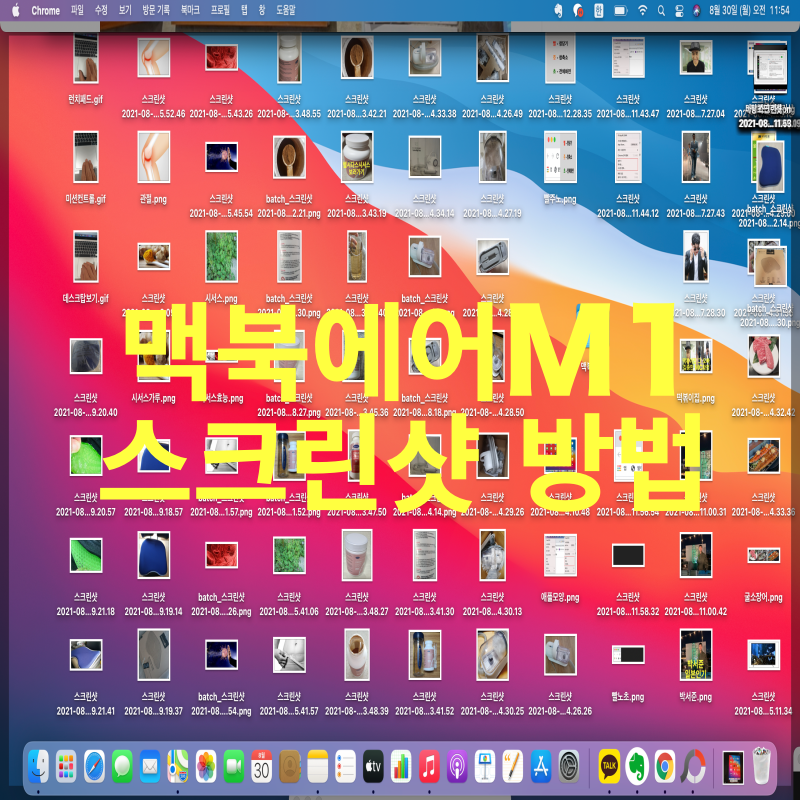Select the 애플모양.png file
This screenshot has height=800, width=800.
560,556
